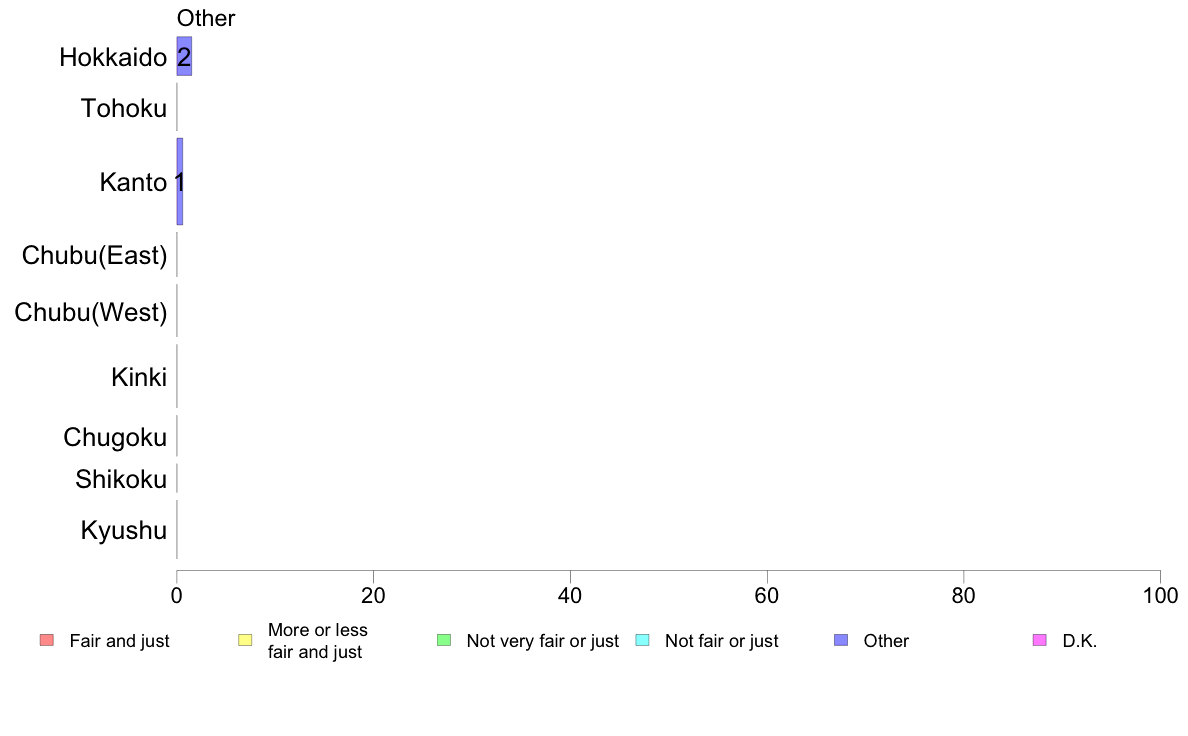Select the blue Other legend swatch
The image size is (1188, 736).
click(841, 640)
